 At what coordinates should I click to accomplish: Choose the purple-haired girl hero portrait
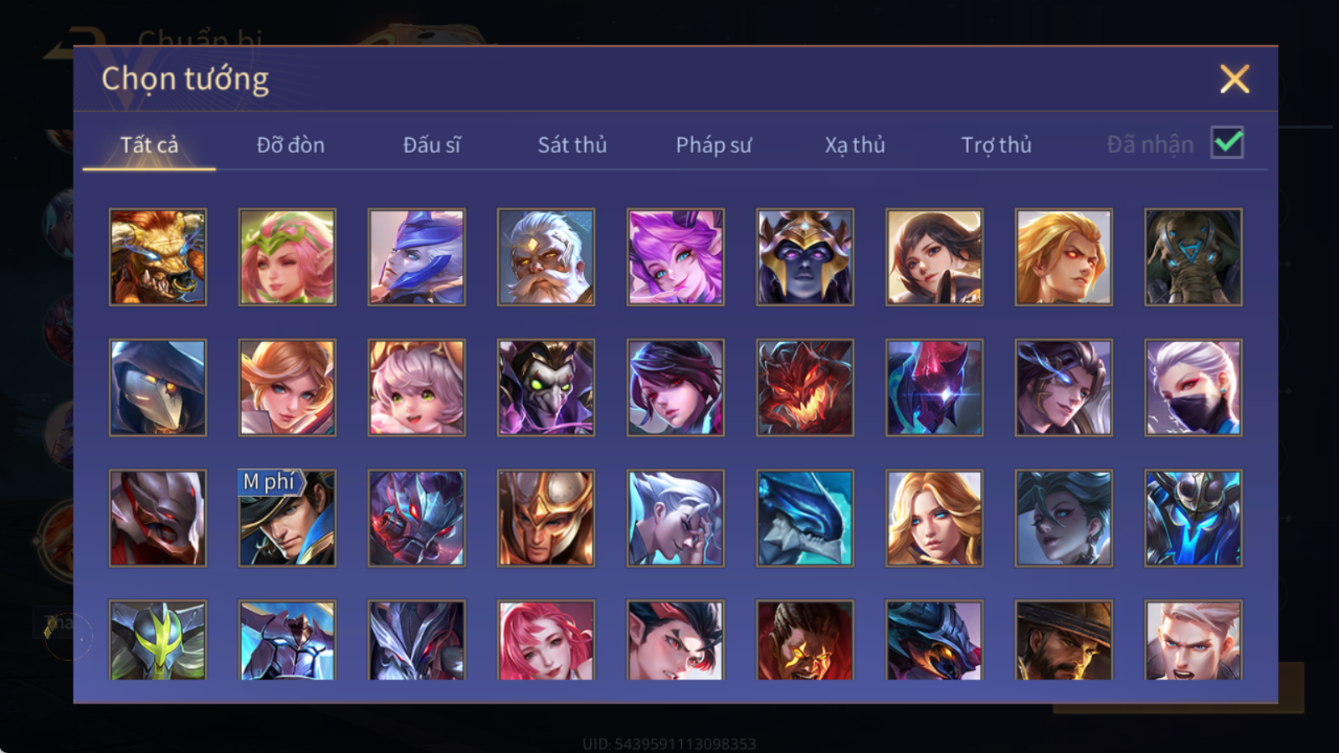676,257
